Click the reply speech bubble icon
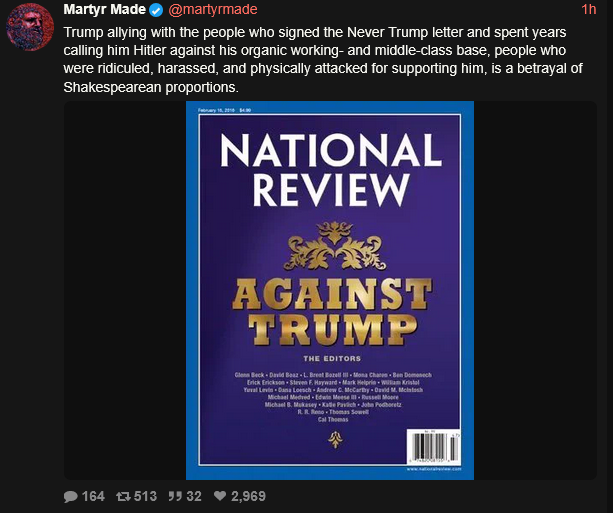 coord(71,497)
